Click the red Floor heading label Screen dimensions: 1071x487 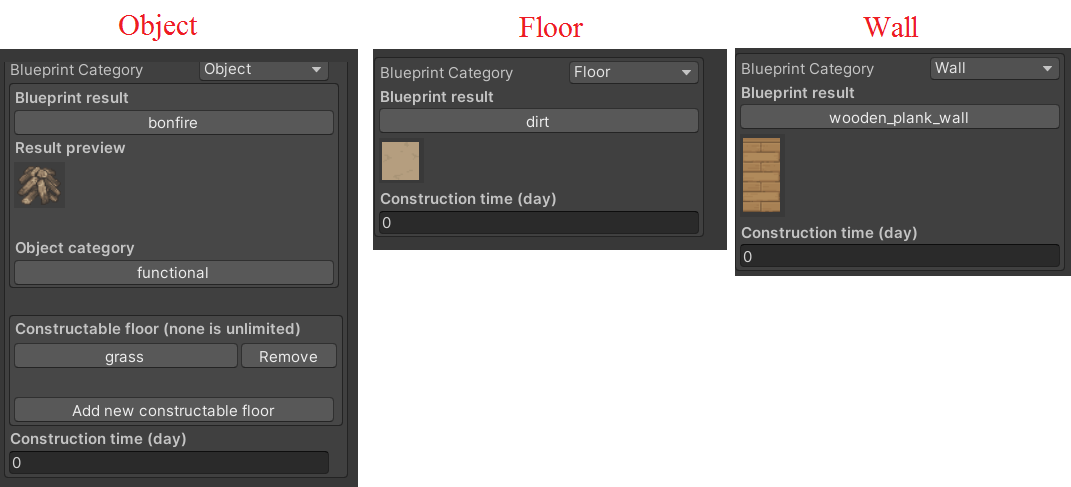[550, 27]
